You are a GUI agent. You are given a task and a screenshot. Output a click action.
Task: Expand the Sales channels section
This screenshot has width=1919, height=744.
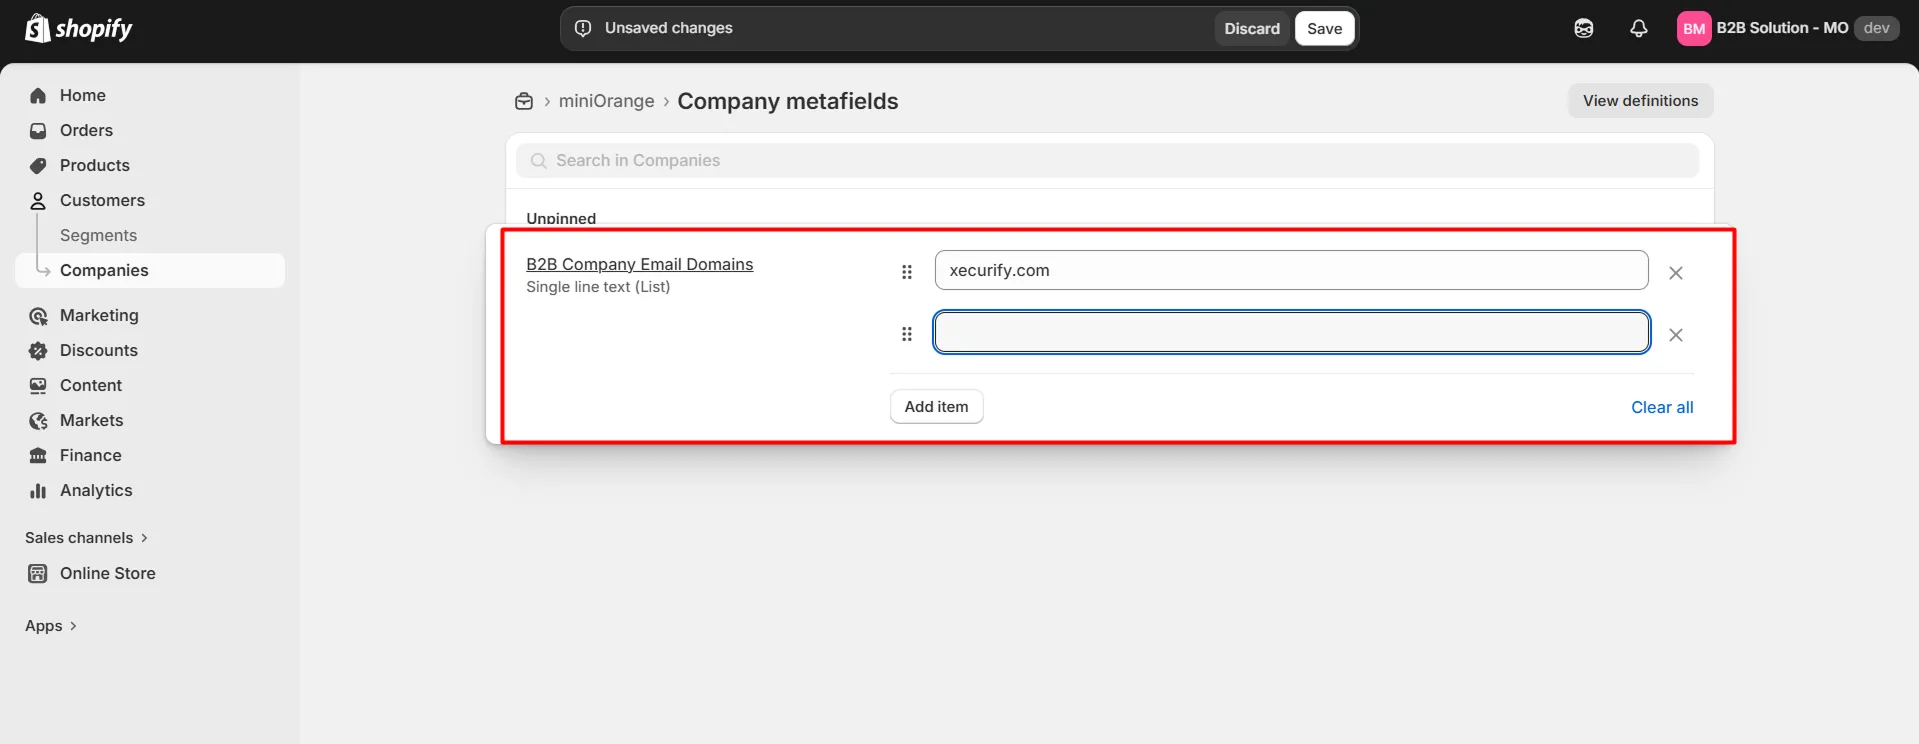(86, 538)
